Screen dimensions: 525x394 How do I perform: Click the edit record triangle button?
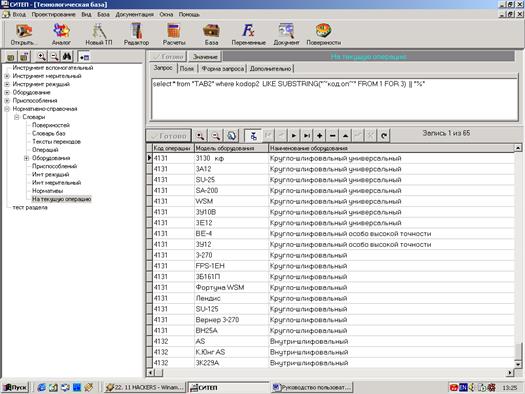(345, 136)
